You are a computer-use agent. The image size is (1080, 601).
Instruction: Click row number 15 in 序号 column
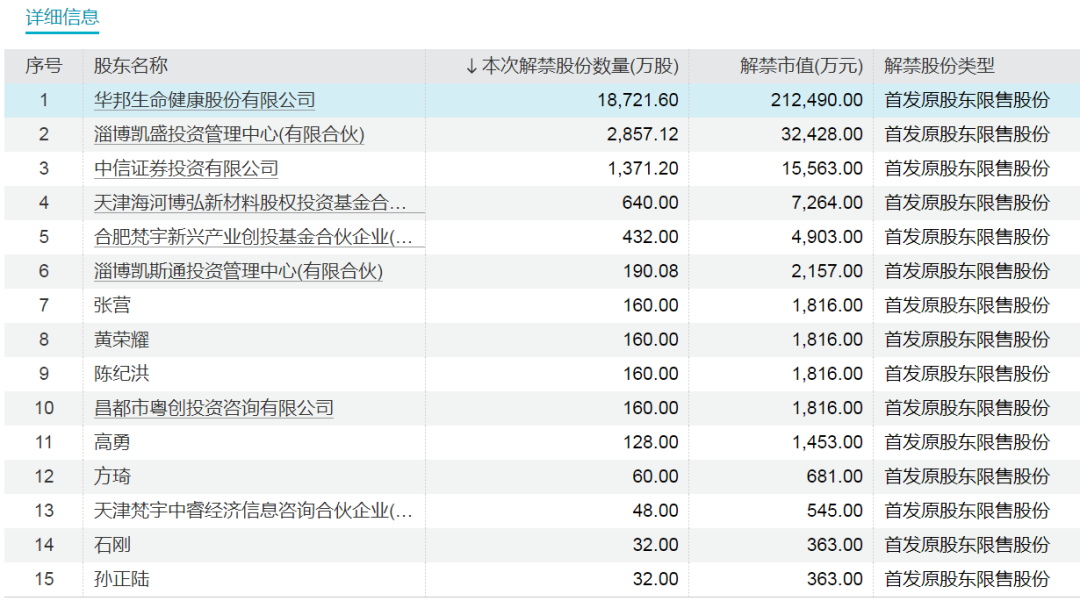(44, 580)
